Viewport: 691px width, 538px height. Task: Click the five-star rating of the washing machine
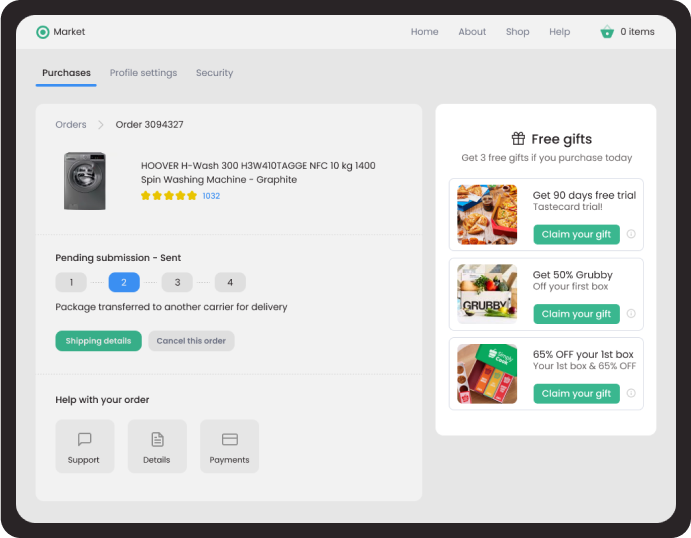169,196
